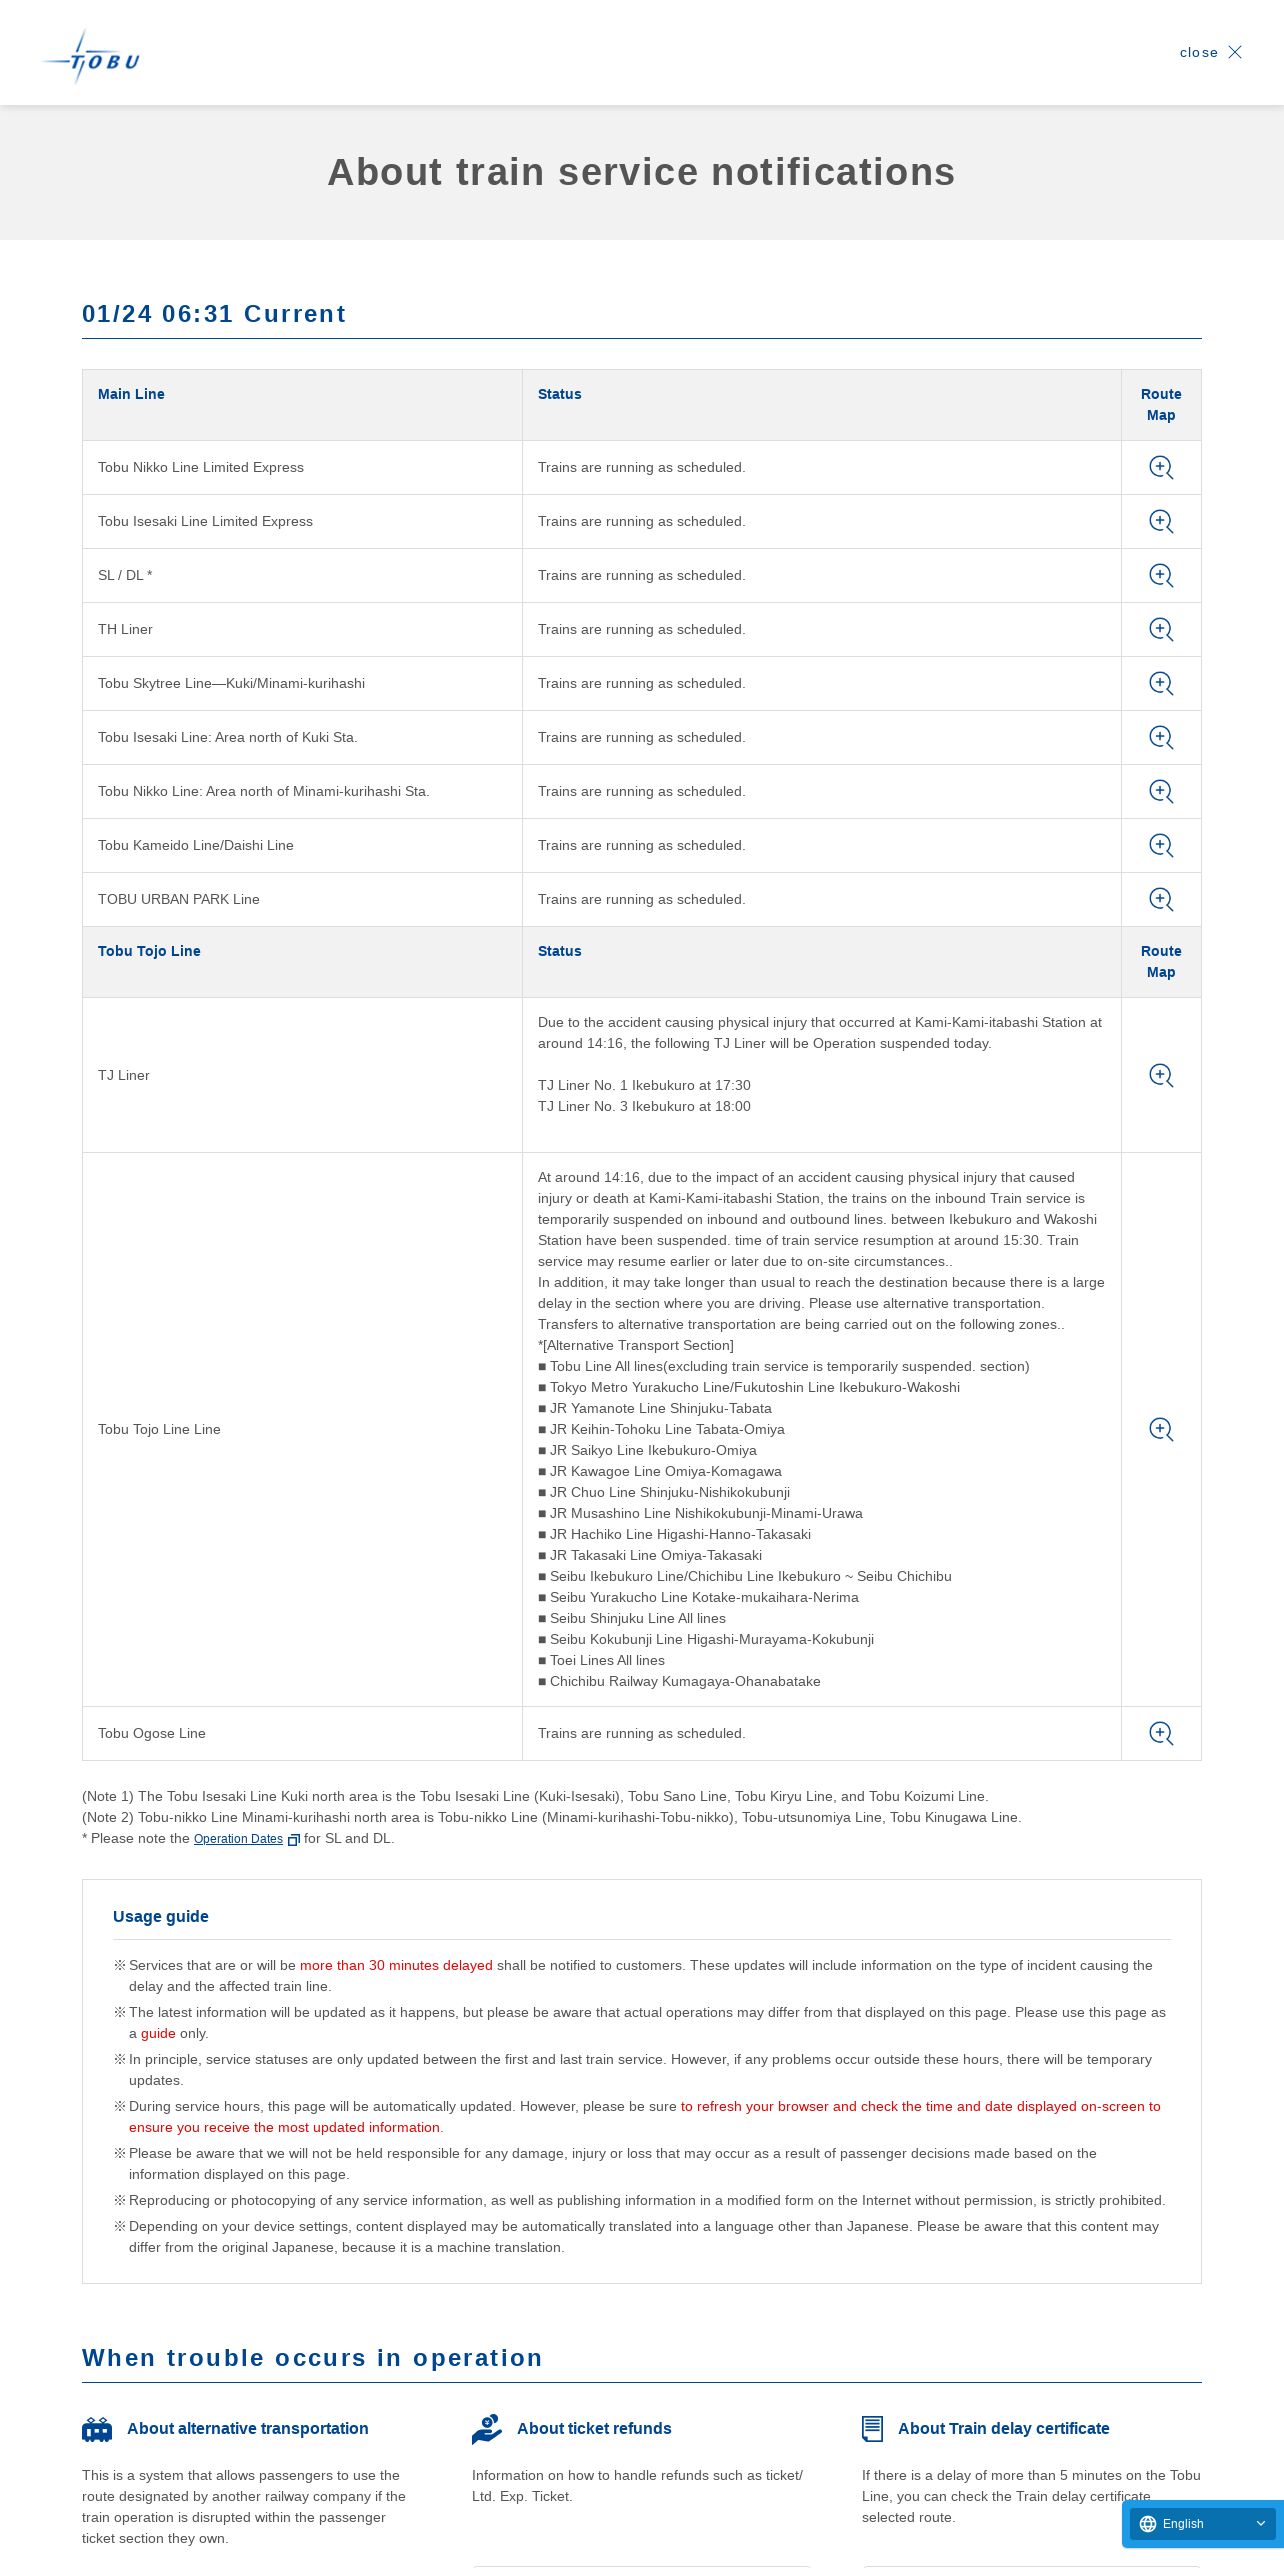Click the TOBU URBAN PARK Line row name
The height and width of the screenshot is (2568, 1284).
(x=179, y=899)
